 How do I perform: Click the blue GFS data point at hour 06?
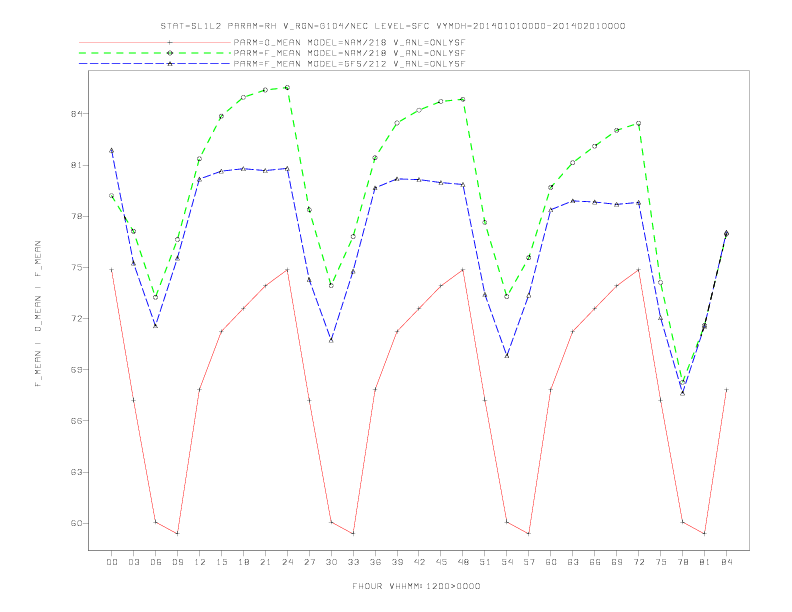[156, 326]
